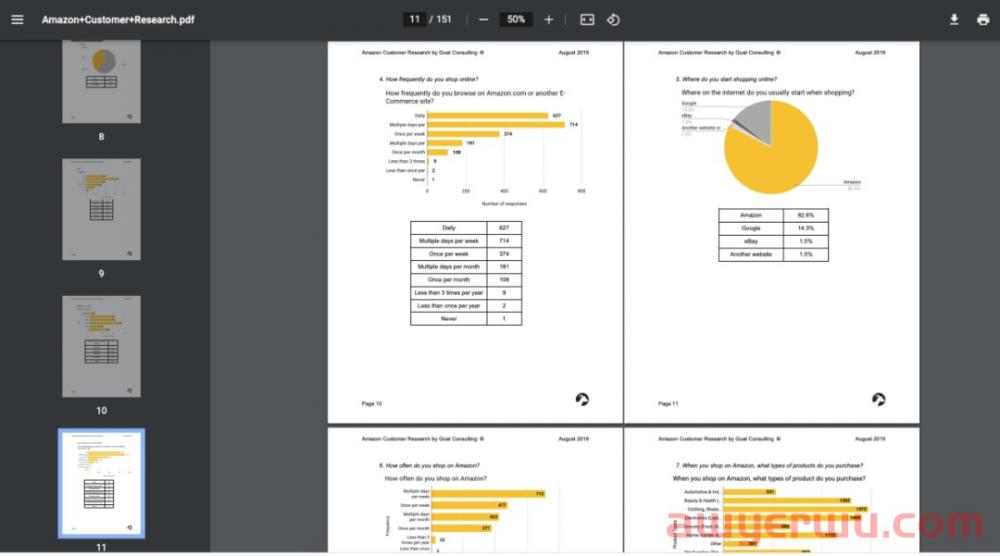Click the 'Another website' table cell
This screenshot has height=556, width=1000.
coord(751,254)
